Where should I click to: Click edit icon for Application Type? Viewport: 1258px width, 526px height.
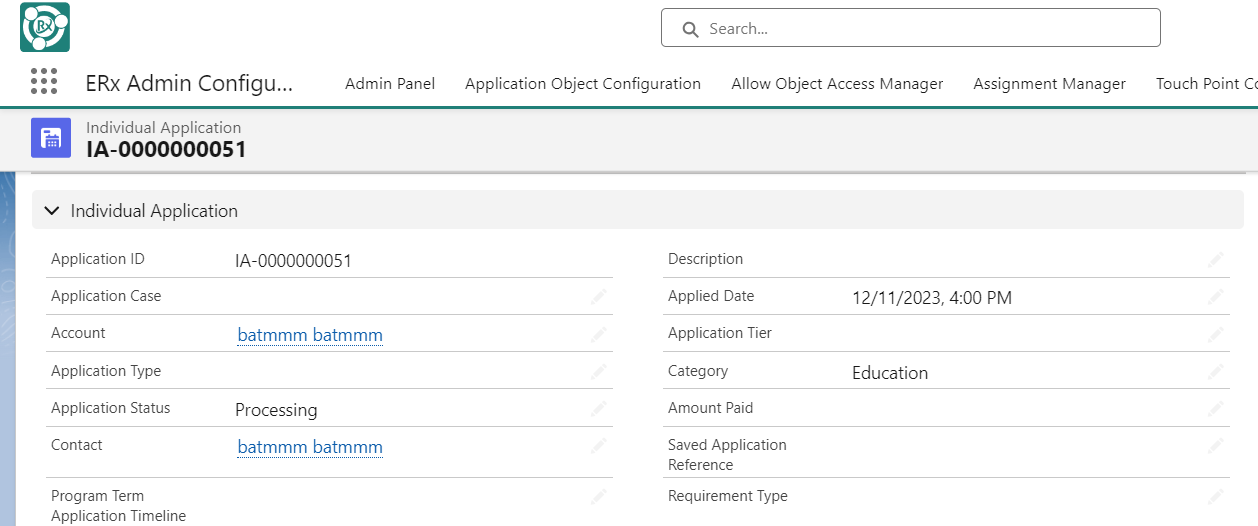(598, 371)
